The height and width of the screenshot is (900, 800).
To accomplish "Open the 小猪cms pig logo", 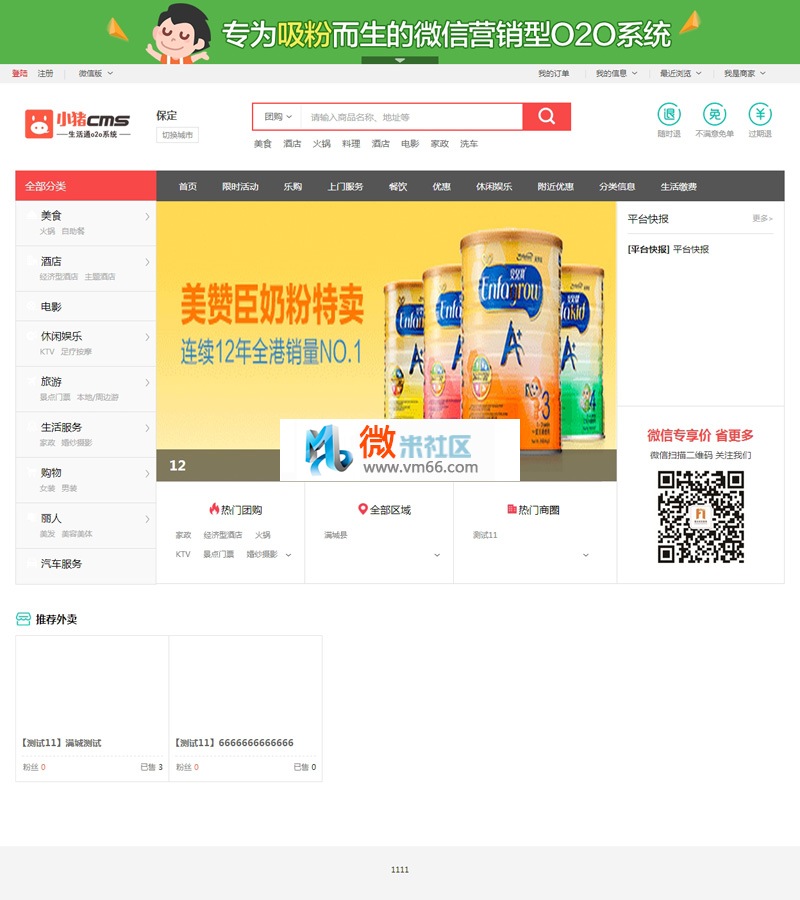I will click(x=77, y=124).
